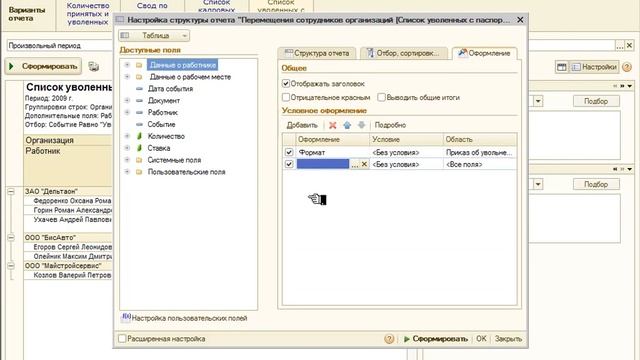Click the upper Подбор button in main window
Screen dimensions: 640x360
[x=596, y=101]
